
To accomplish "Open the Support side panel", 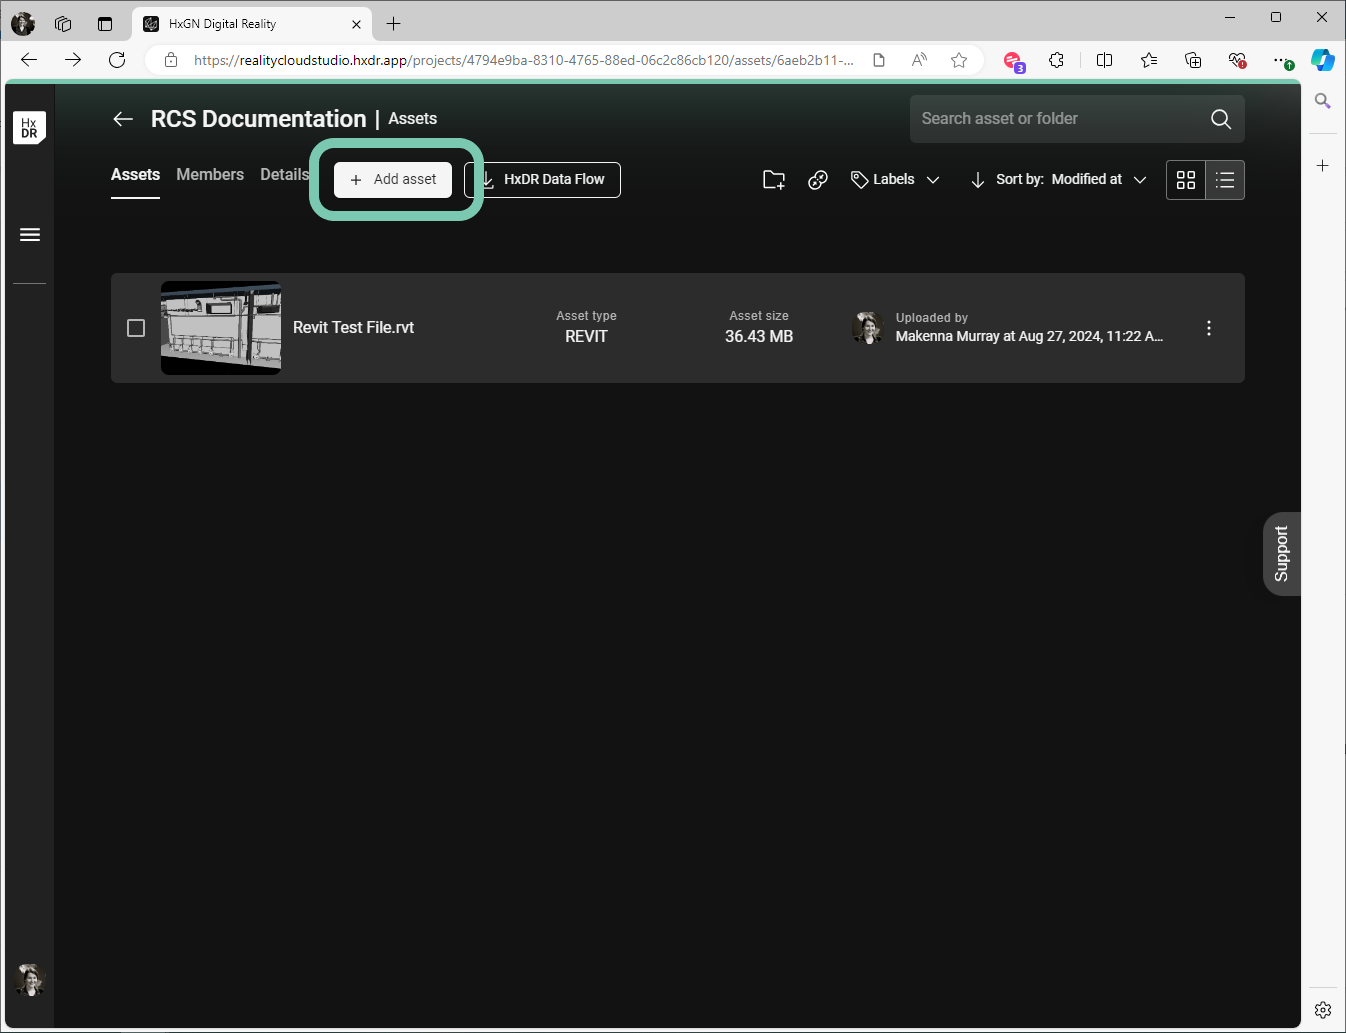I will pos(1281,554).
